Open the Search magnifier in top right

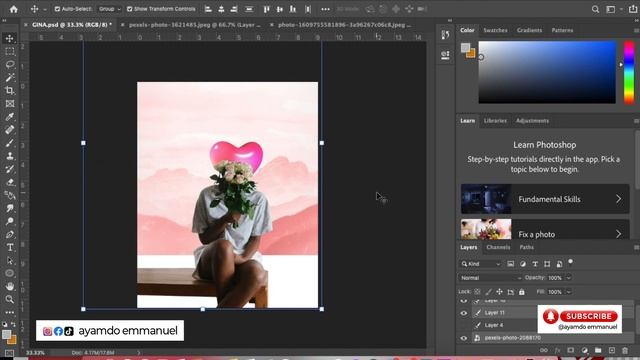pyautogui.click(x=596, y=9)
